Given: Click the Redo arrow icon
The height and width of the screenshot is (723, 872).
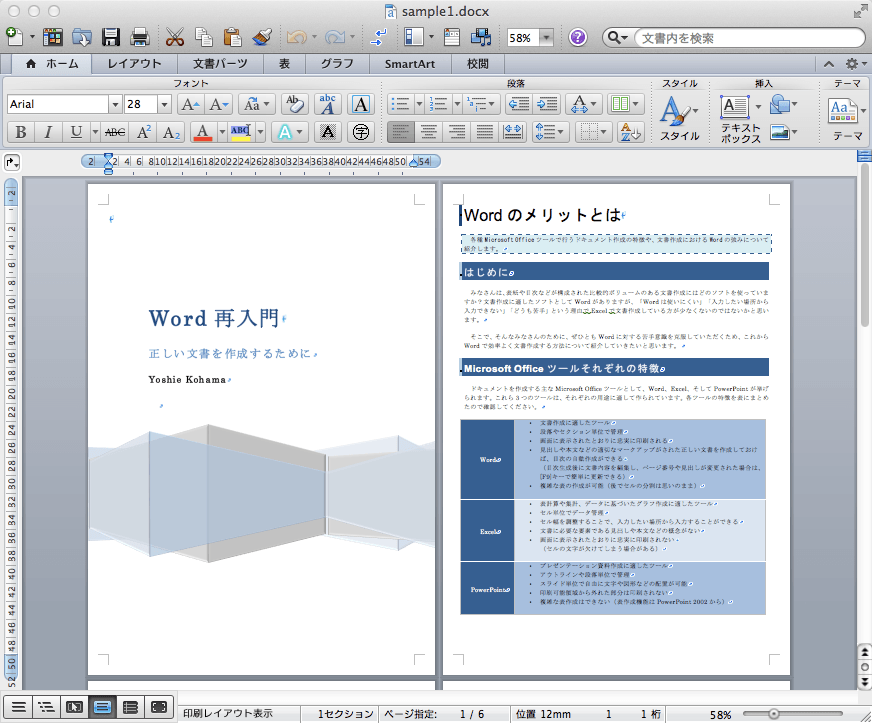Looking at the screenshot, I should coord(335,38).
